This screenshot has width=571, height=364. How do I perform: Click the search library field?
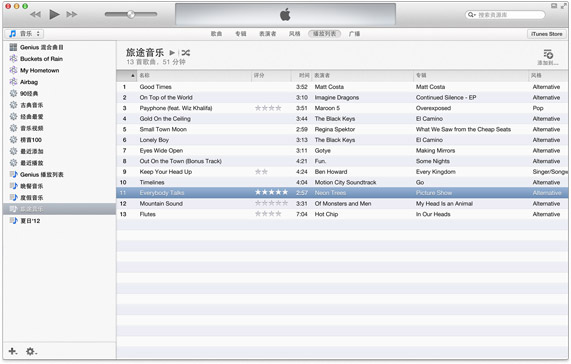click(x=505, y=15)
